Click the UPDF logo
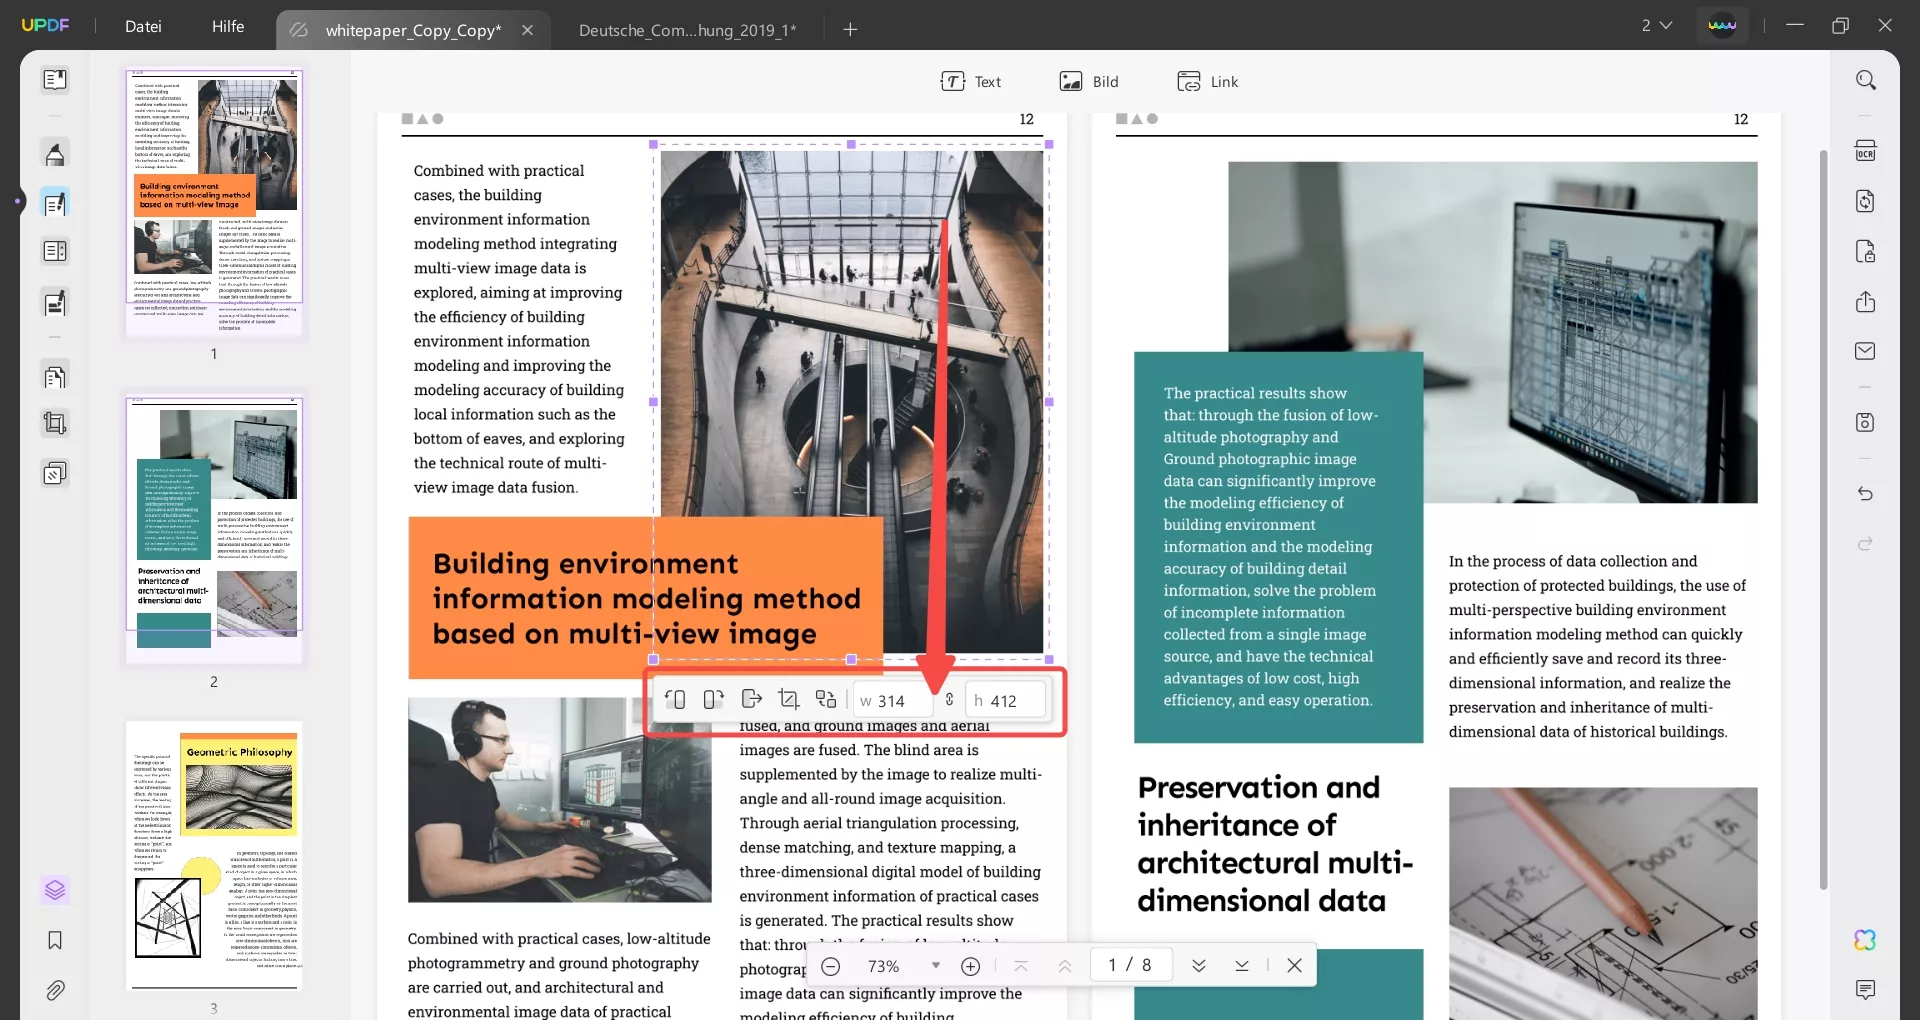This screenshot has width=1920, height=1020. coord(46,26)
